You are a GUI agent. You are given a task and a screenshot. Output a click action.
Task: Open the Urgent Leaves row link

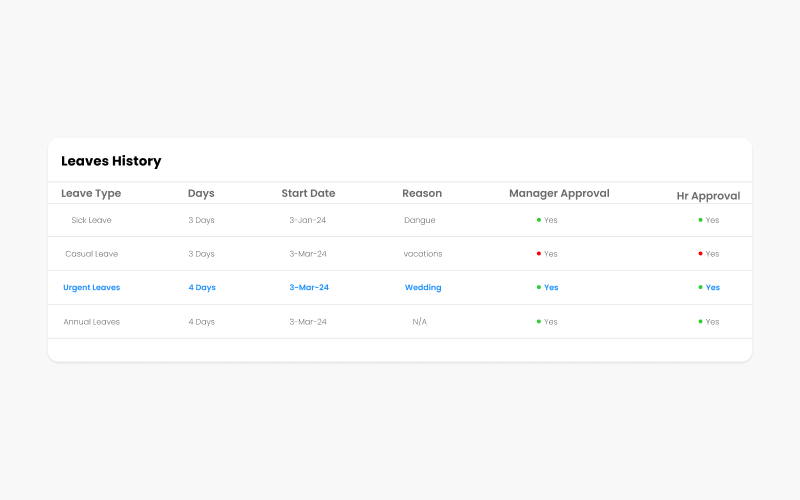point(92,287)
